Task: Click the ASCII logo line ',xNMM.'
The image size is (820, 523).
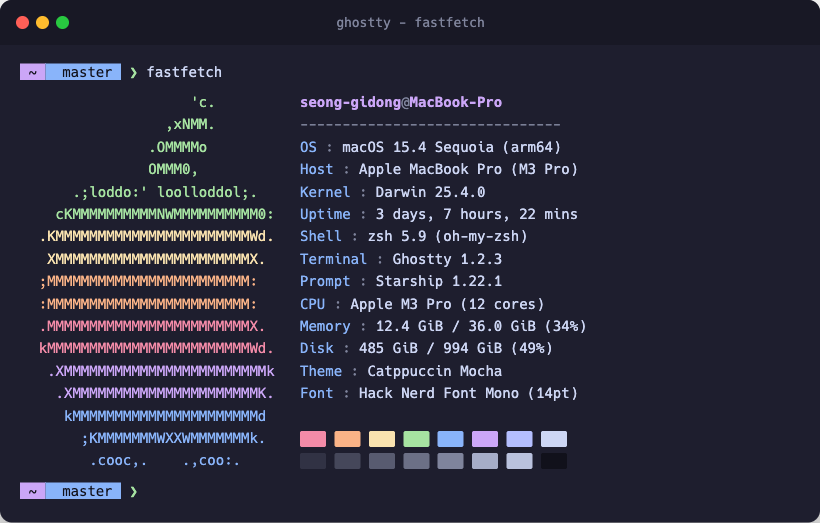Action: (190, 124)
